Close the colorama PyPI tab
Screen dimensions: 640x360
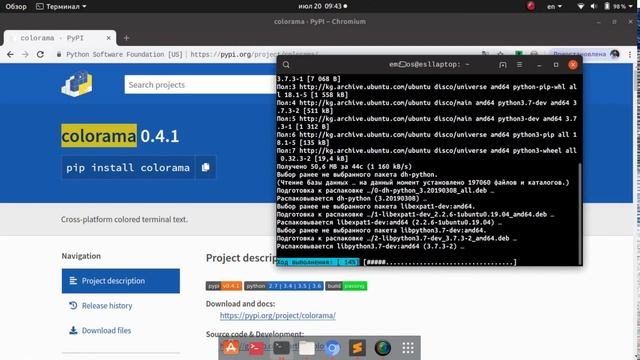[x=109, y=38]
